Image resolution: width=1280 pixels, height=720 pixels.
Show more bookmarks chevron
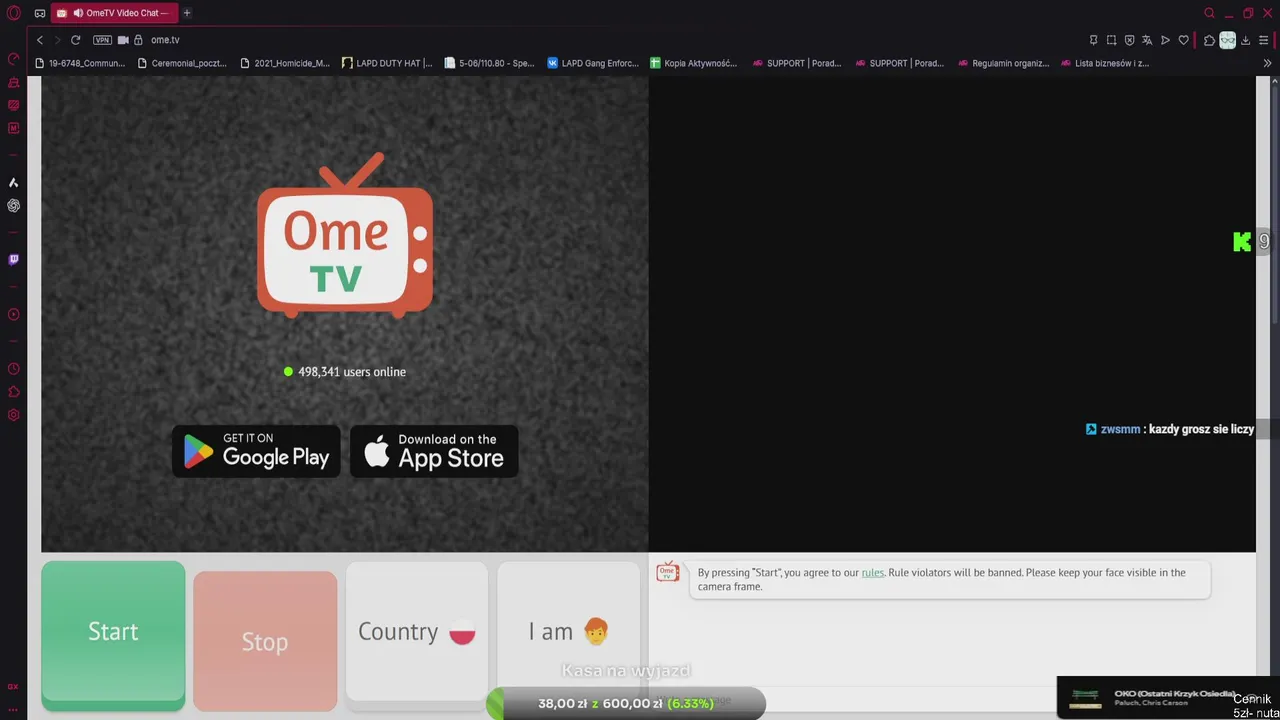1267,63
